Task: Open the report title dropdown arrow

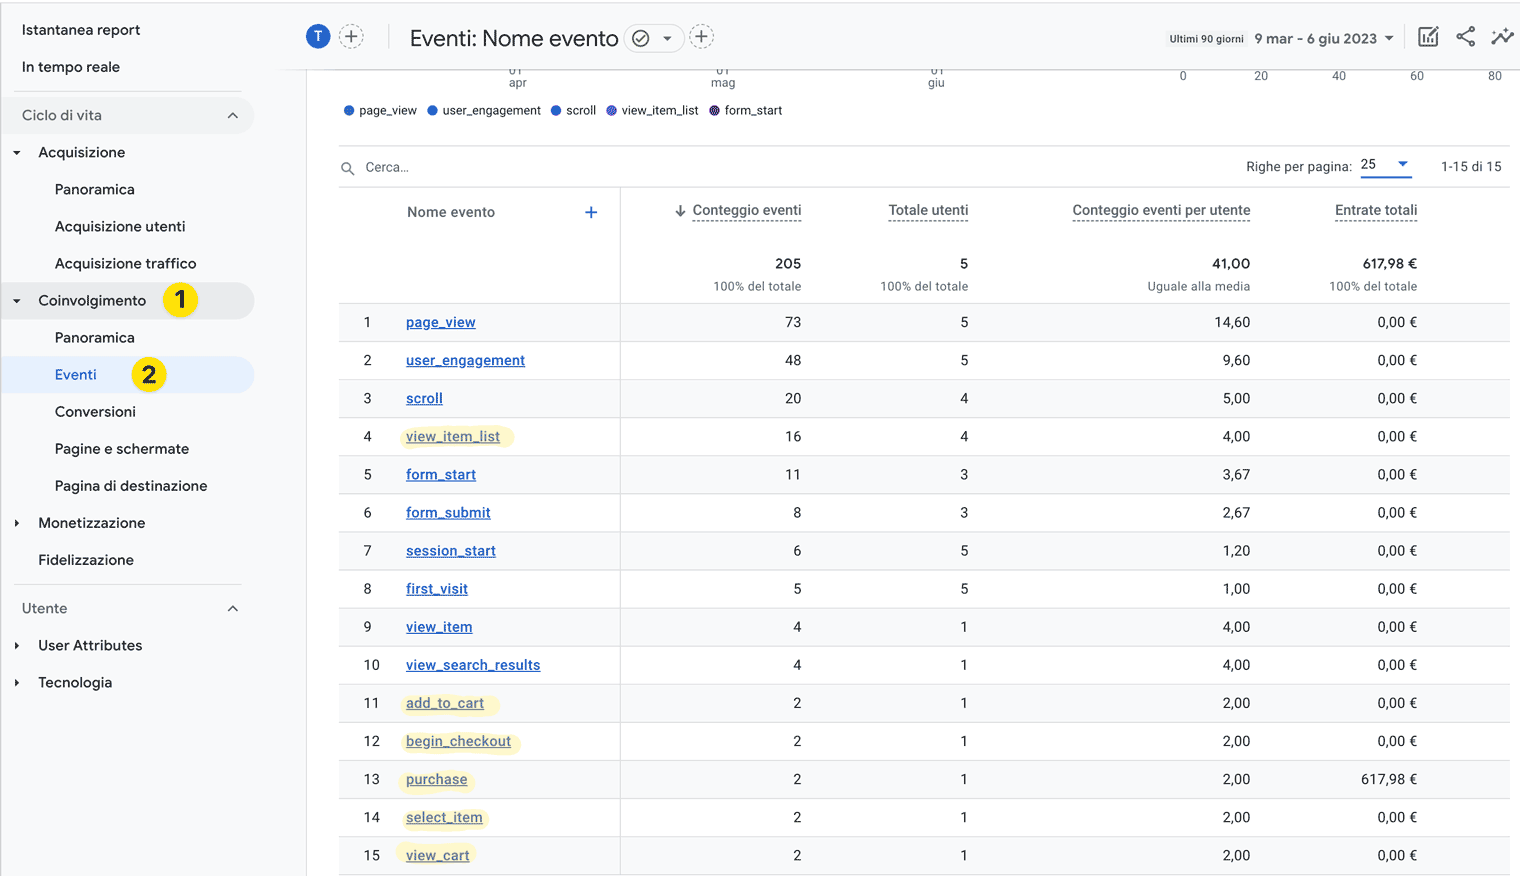Action: pos(667,38)
